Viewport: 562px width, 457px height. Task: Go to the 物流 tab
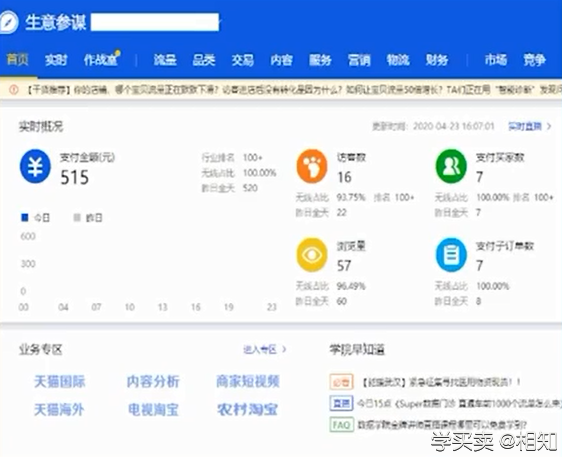(398, 60)
